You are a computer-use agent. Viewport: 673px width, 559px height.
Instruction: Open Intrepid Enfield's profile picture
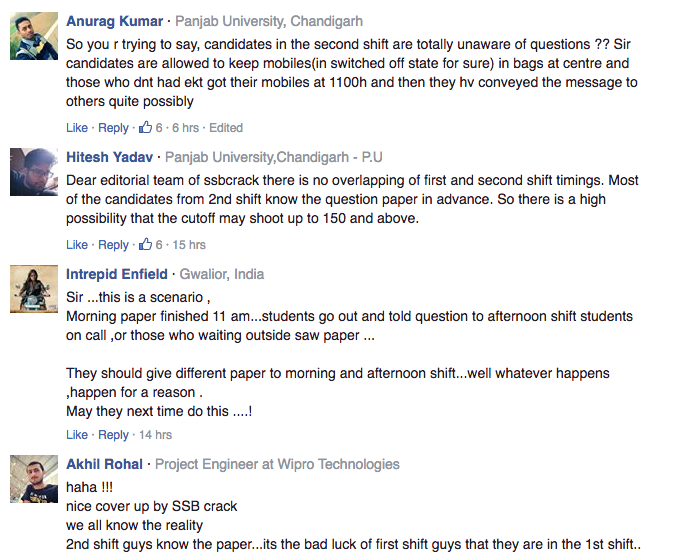pos(34,289)
